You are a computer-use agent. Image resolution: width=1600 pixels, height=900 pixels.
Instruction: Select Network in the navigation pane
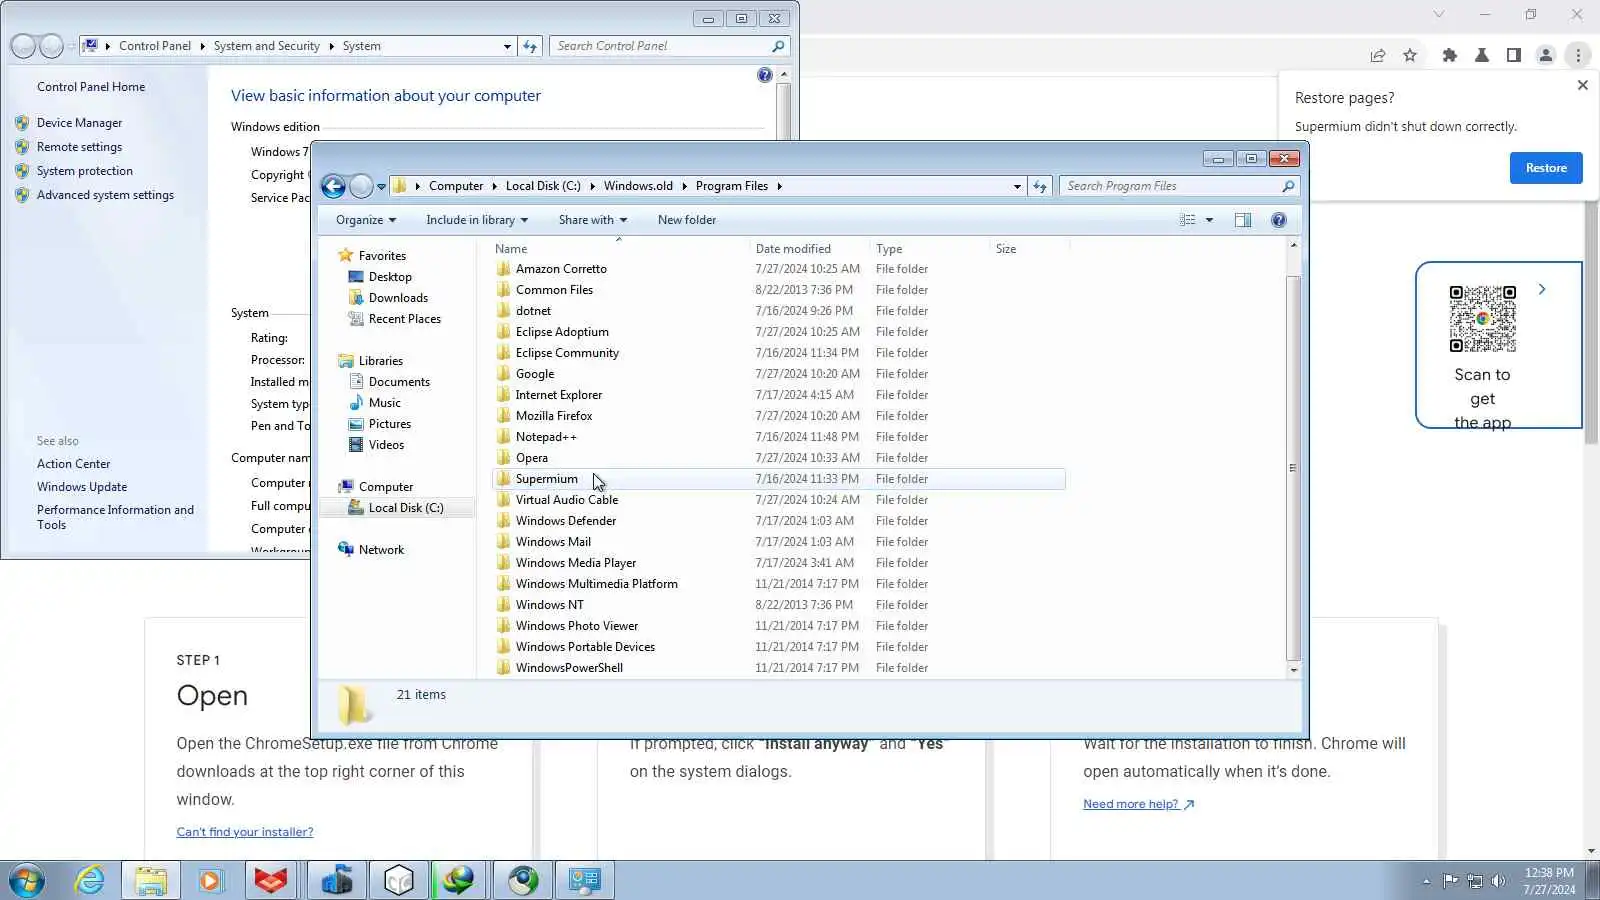(381, 550)
